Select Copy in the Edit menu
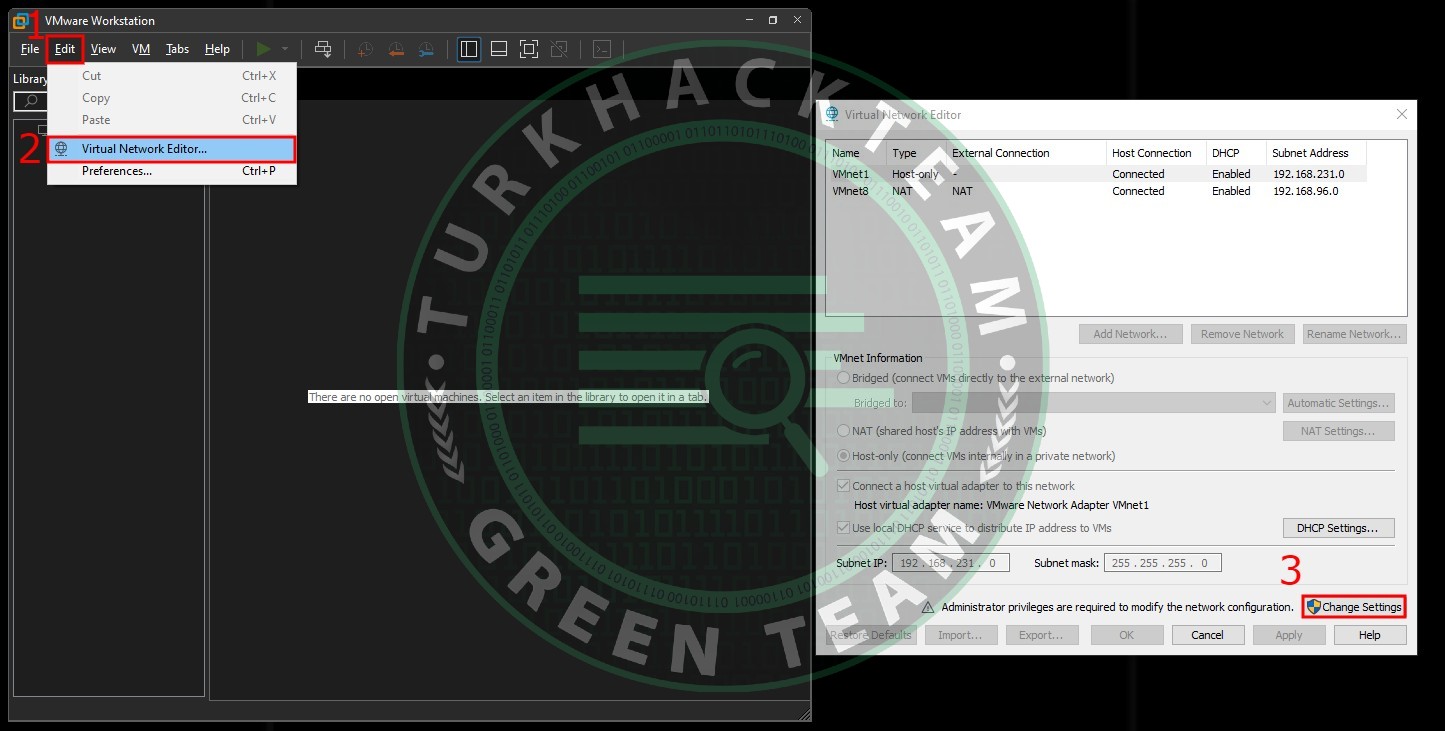This screenshot has width=1445, height=731. click(172, 98)
